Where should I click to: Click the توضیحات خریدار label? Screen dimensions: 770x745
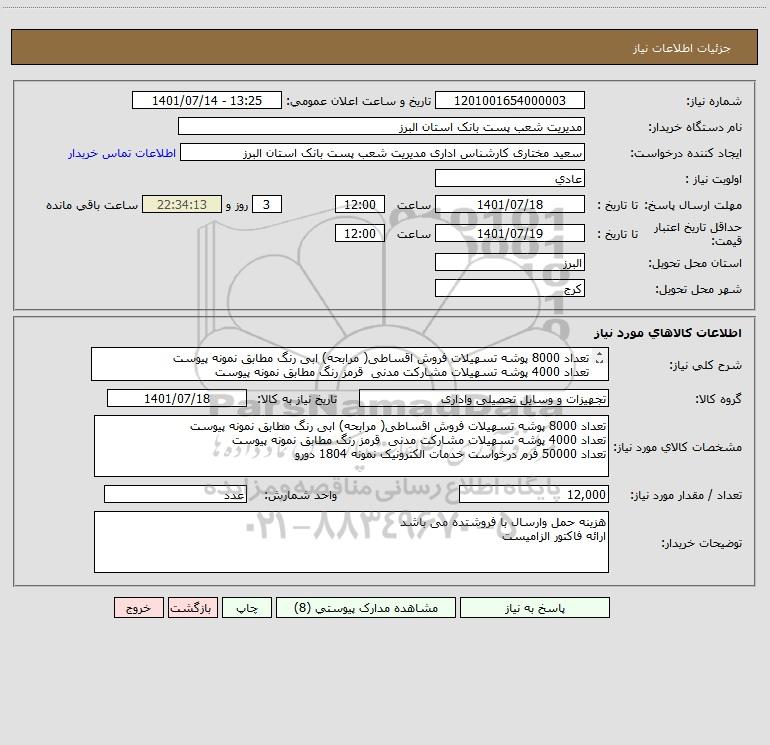point(702,543)
